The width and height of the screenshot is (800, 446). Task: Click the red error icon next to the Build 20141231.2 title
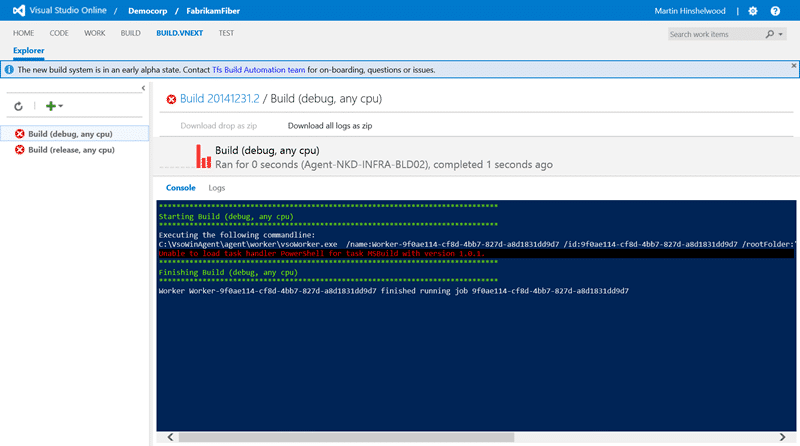171,99
